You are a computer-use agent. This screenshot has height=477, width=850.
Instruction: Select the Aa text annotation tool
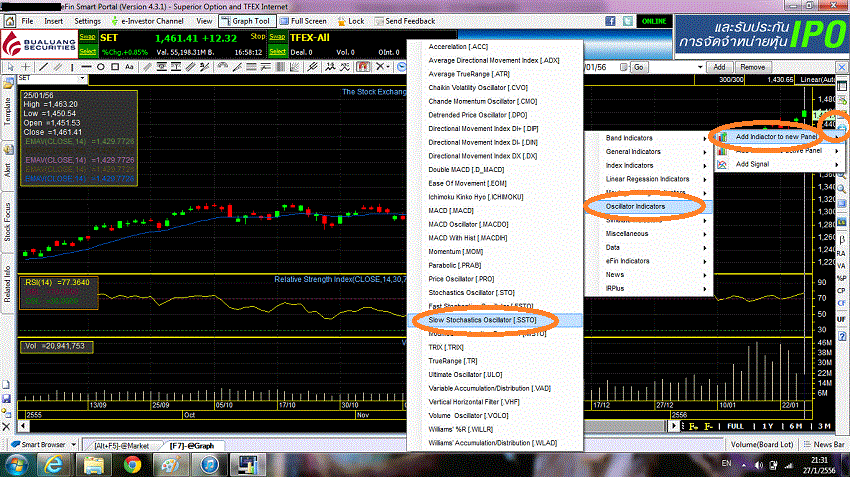129,67
